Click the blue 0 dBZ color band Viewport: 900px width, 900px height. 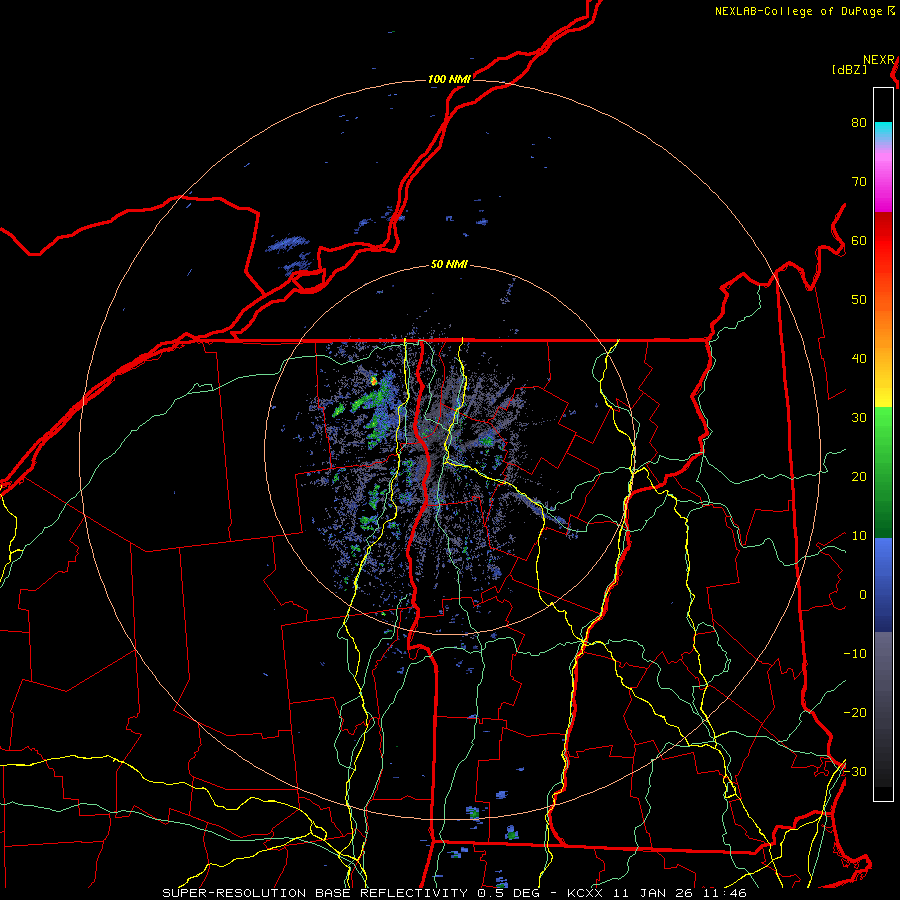(883, 585)
